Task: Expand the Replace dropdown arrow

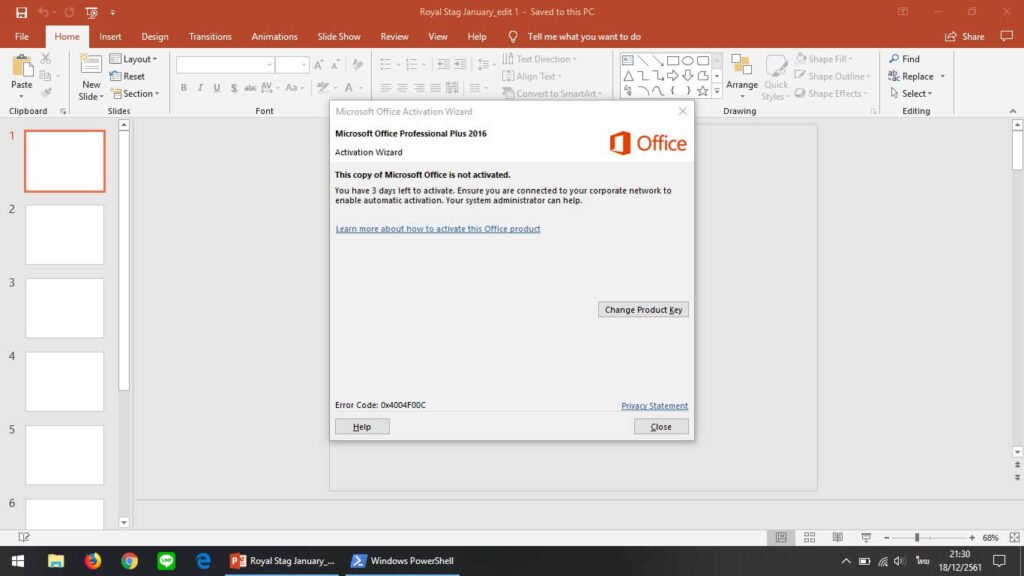Action: (x=943, y=76)
